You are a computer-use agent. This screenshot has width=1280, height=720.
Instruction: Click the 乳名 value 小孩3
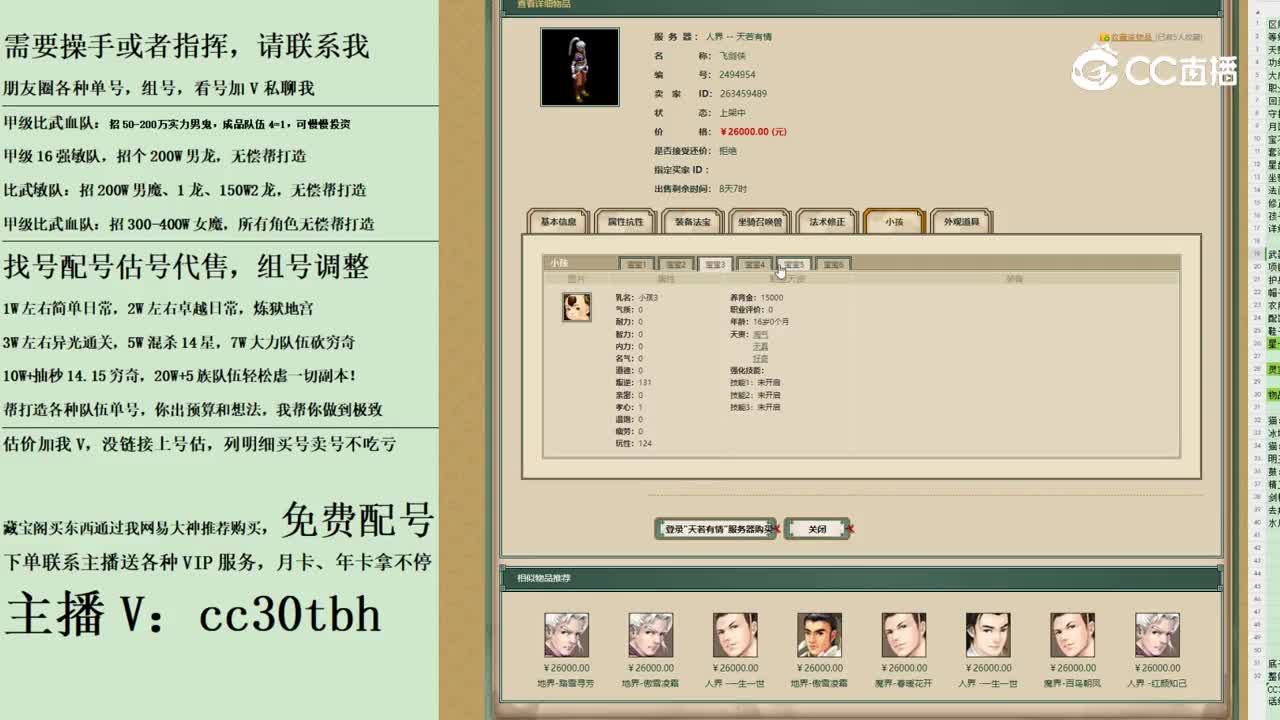648,298
